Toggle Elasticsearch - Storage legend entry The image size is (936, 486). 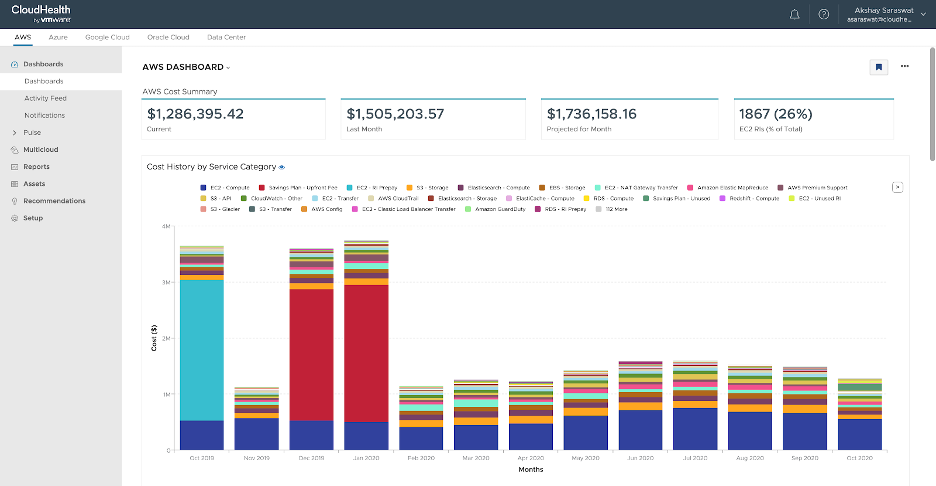coord(463,199)
